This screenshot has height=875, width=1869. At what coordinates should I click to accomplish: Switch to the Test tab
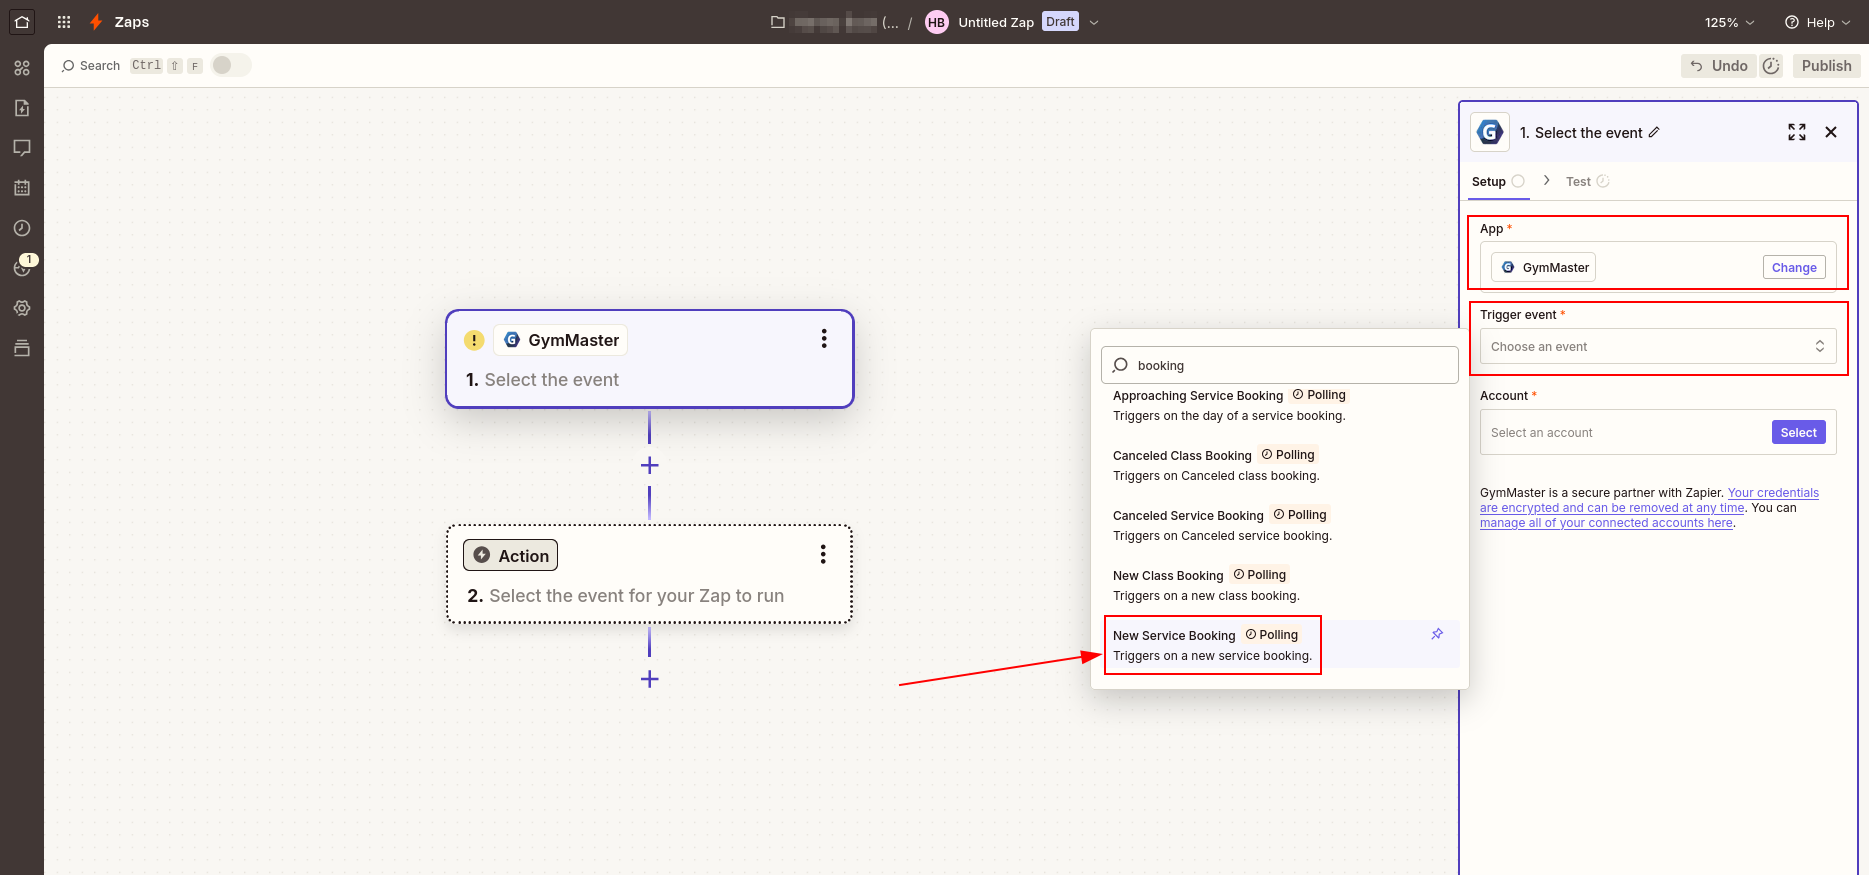coord(1578,181)
